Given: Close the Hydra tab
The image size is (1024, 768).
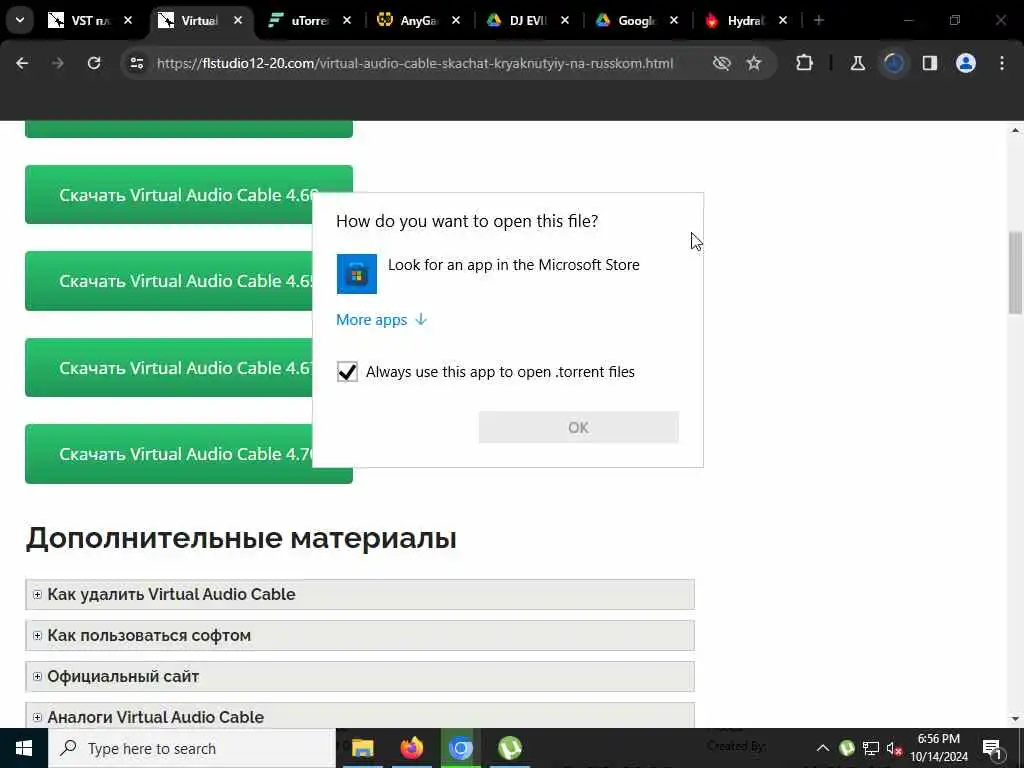Looking at the screenshot, I should pyautogui.click(x=782, y=20).
